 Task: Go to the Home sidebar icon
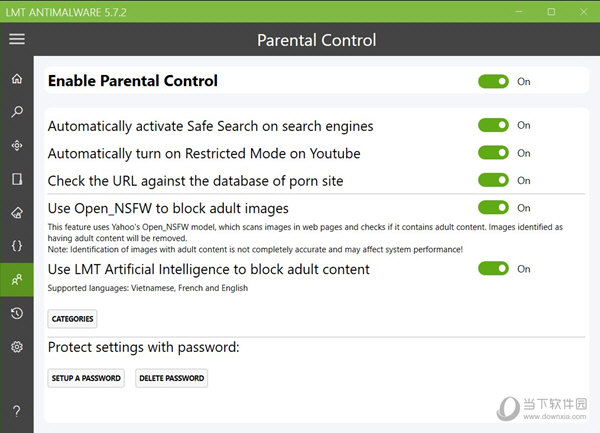coord(17,79)
